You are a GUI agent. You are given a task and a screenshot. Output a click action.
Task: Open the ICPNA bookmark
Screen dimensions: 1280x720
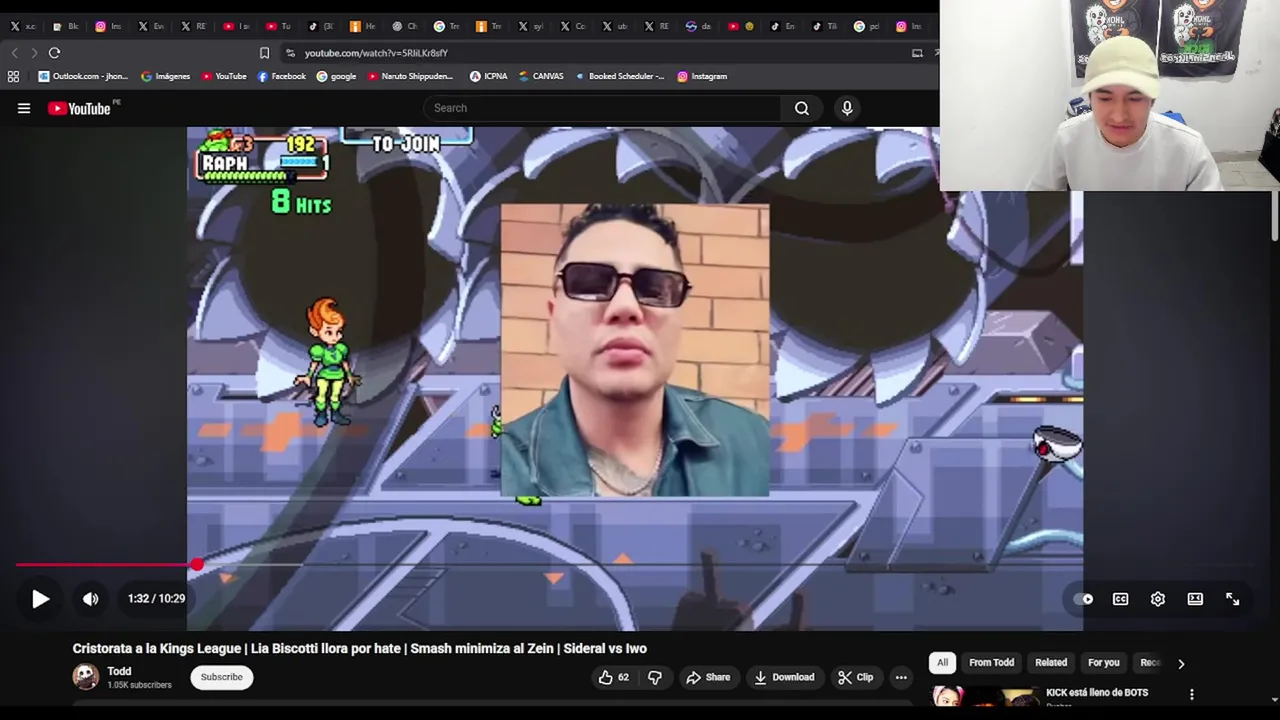coord(488,76)
